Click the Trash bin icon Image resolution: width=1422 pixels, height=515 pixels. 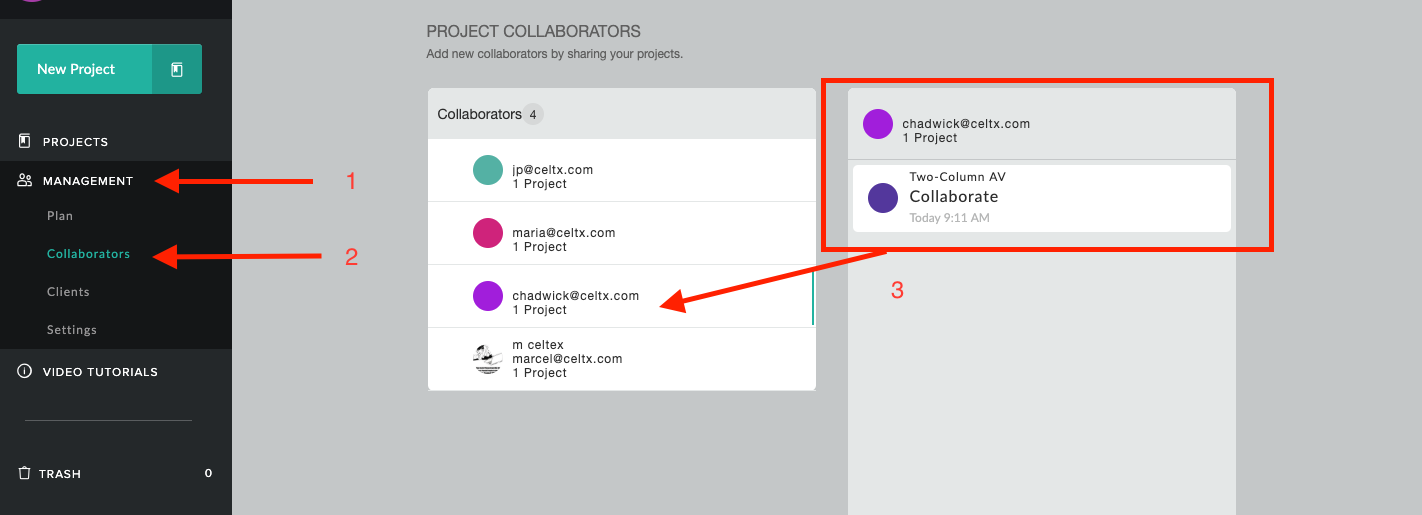[x=25, y=473]
